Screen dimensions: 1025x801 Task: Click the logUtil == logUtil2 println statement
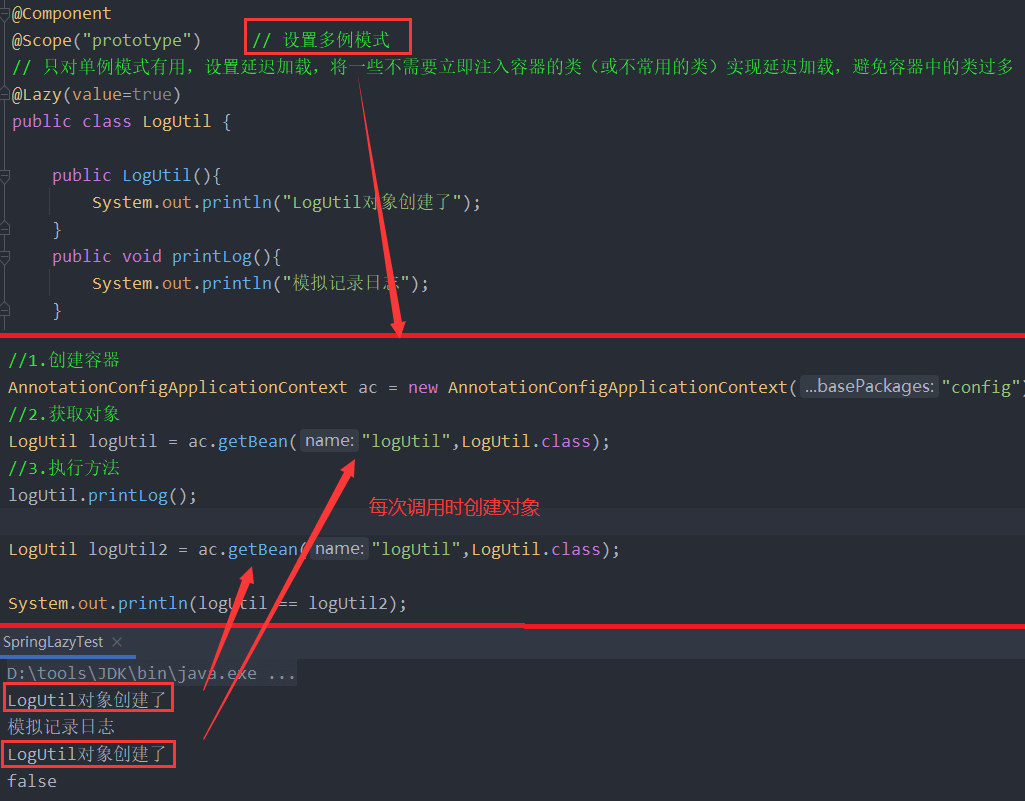[x=207, y=603]
